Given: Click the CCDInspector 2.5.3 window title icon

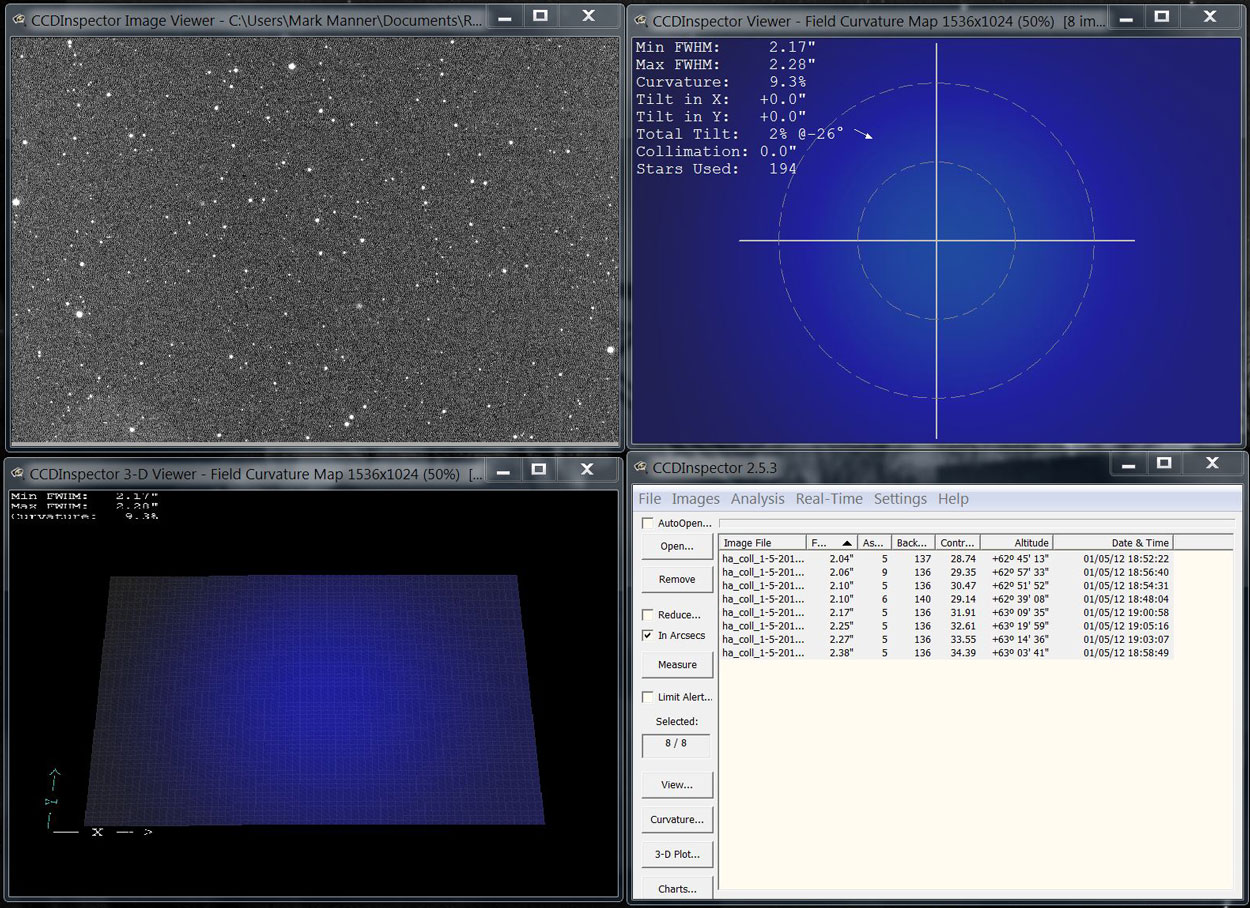Looking at the screenshot, I should point(640,468).
